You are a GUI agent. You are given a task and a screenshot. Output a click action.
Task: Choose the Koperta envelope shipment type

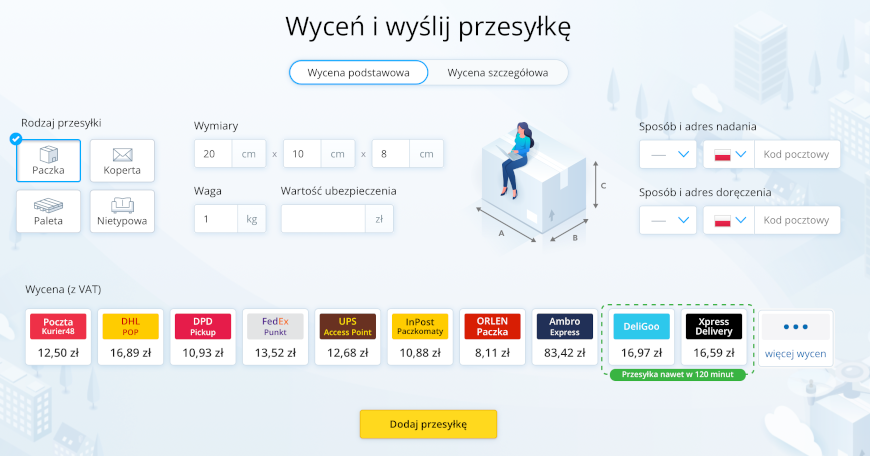click(122, 161)
